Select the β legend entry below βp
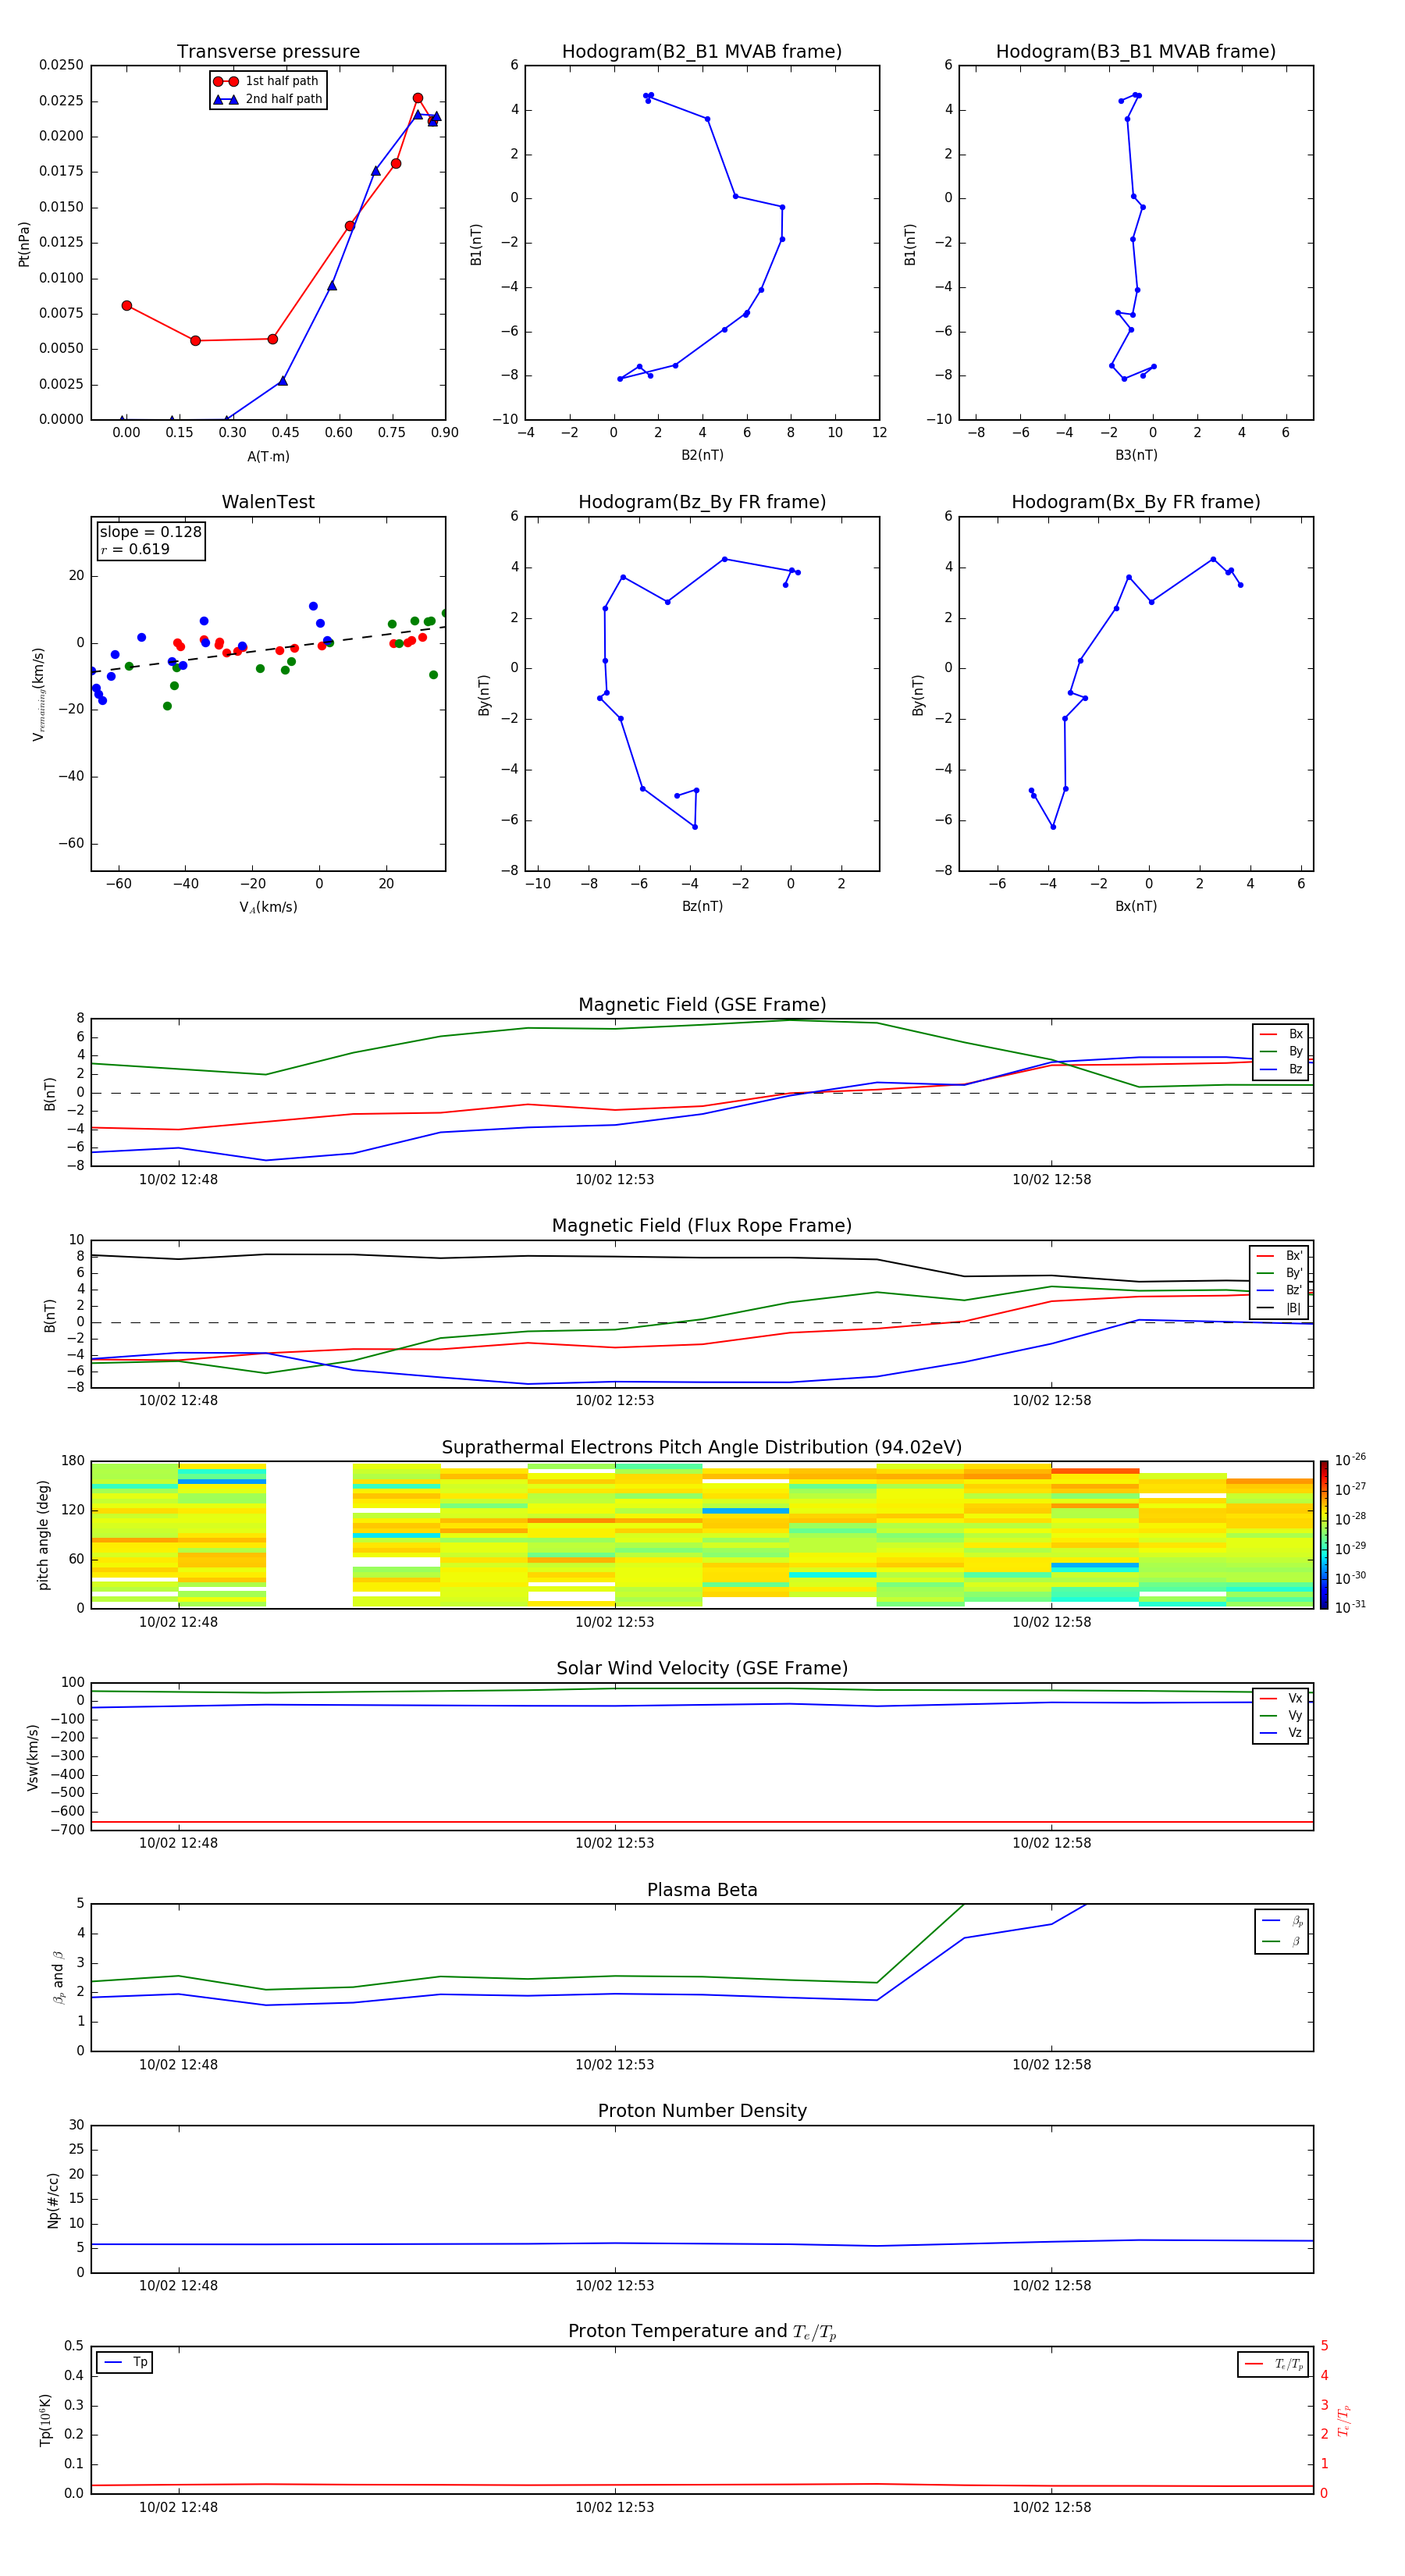1405x2576 pixels. (1282, 1941)
